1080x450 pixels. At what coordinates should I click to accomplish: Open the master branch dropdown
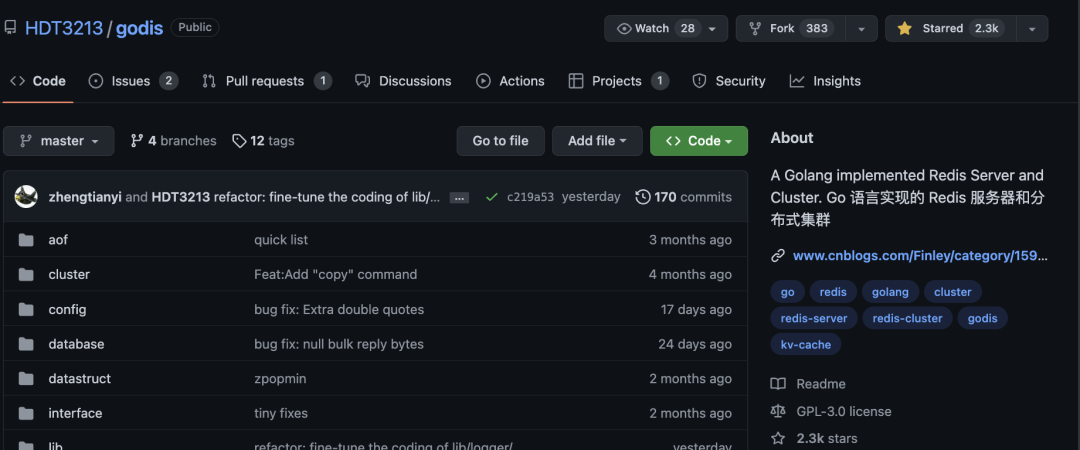(58, 141)
